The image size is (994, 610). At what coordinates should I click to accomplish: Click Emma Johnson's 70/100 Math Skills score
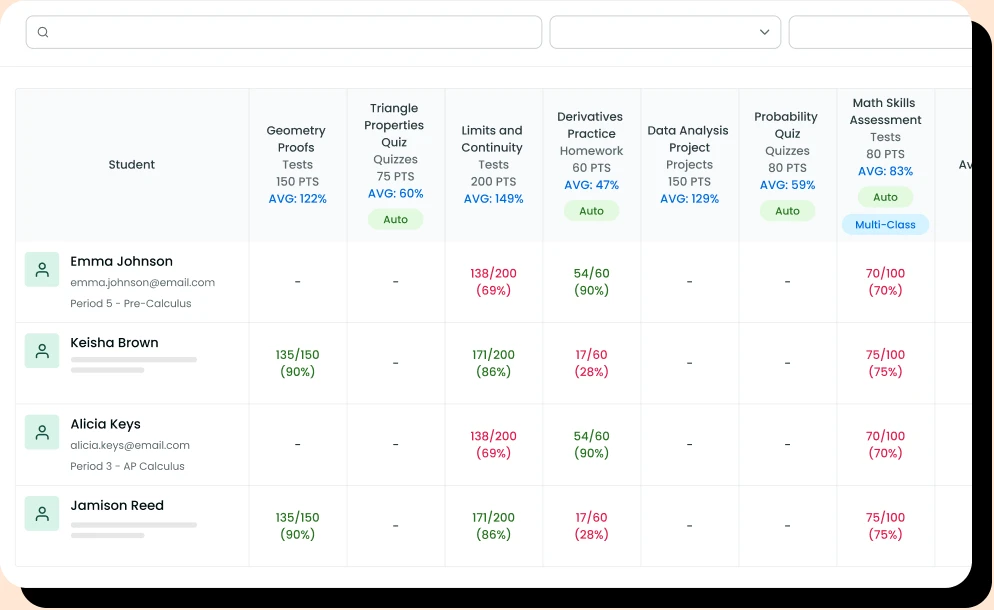(885, 282)
